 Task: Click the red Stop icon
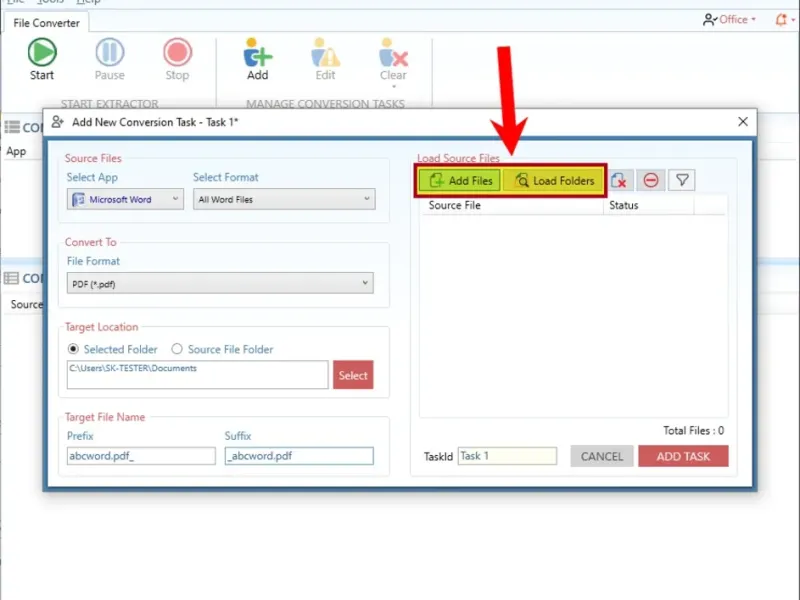click(178, 52)
